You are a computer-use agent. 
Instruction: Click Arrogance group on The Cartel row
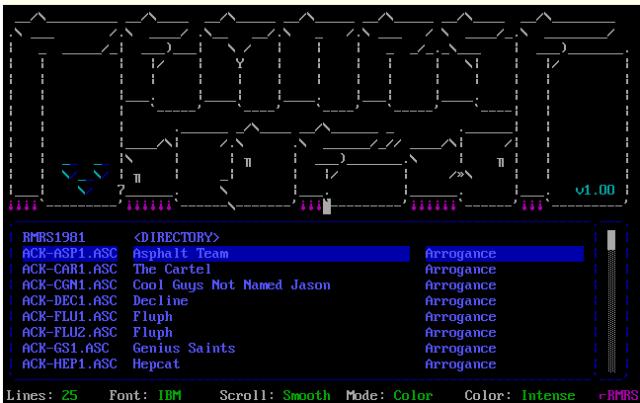point(460,270)
